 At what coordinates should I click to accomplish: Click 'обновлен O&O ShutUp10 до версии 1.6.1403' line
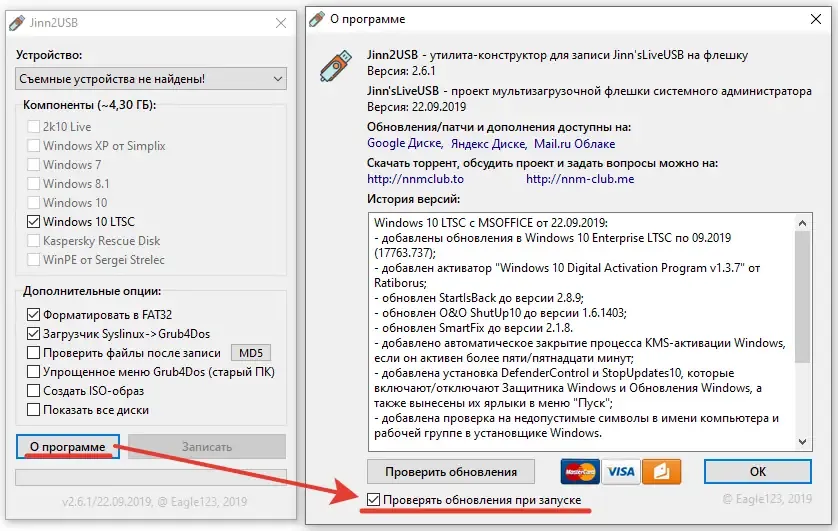pos(500,313)
